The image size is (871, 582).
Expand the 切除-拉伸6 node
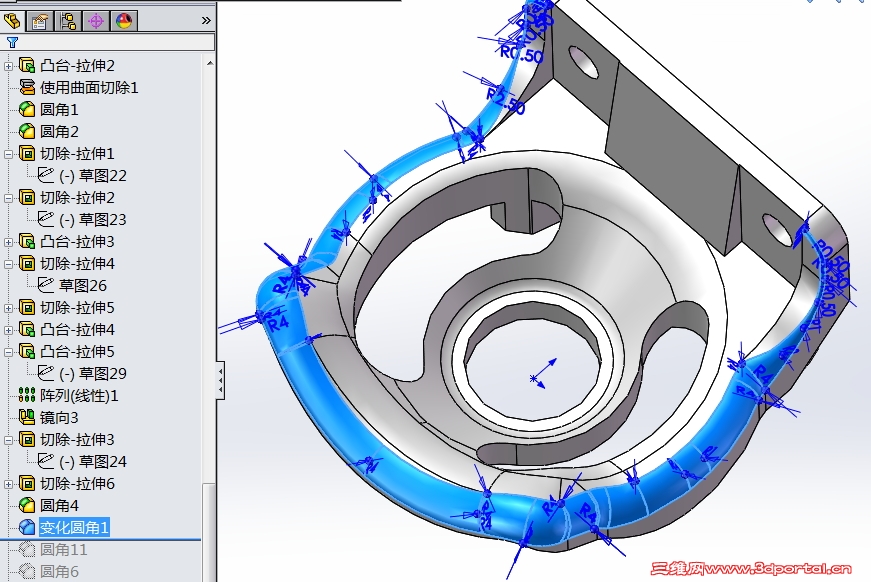click(8, 484)
